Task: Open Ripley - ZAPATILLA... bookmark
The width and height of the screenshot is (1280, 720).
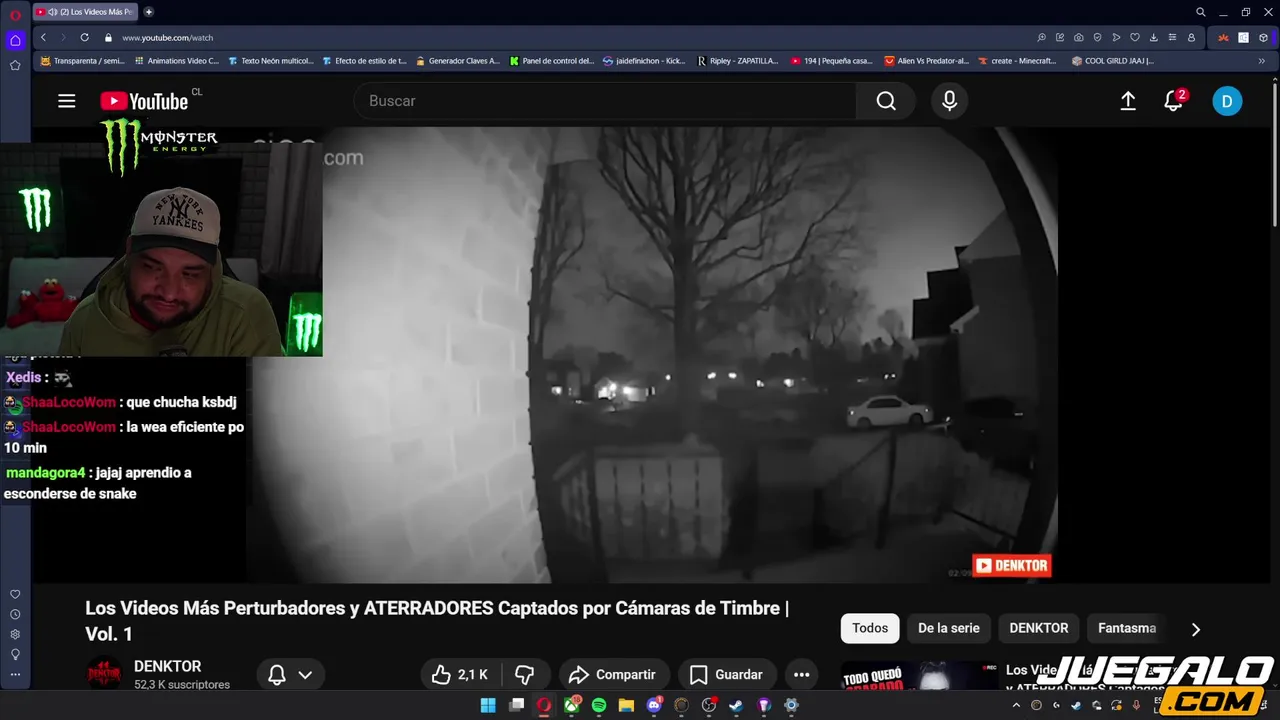Action: click(738, 61)
